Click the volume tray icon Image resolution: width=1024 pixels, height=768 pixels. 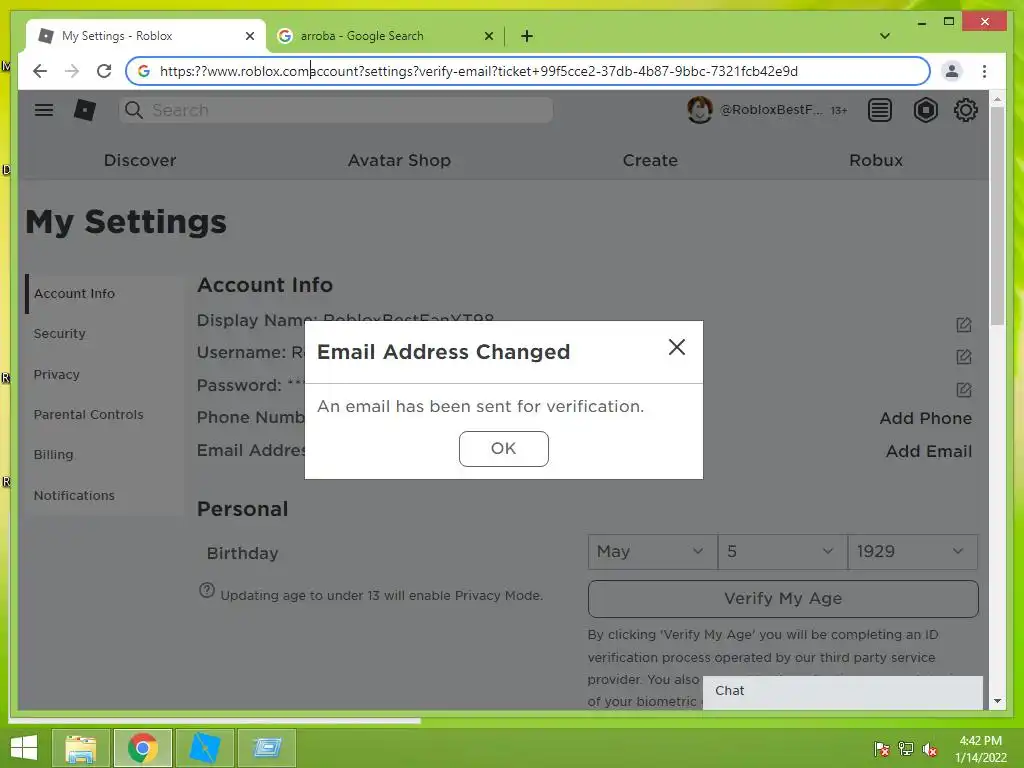[929, 749]
